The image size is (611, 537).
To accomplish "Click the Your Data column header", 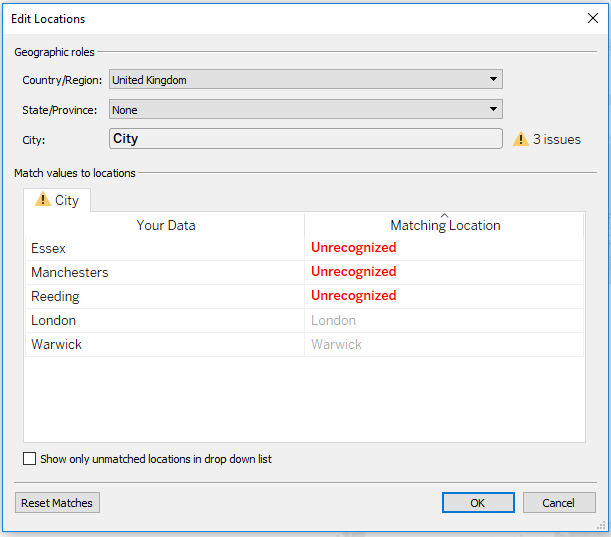I will [165, 225].
